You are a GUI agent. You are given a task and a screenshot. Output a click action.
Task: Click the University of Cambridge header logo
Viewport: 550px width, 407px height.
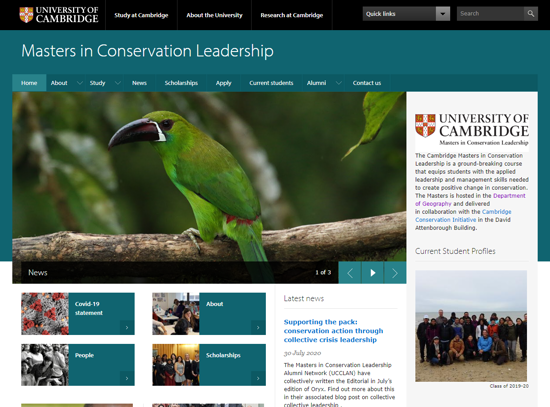(x=59, y=15)
